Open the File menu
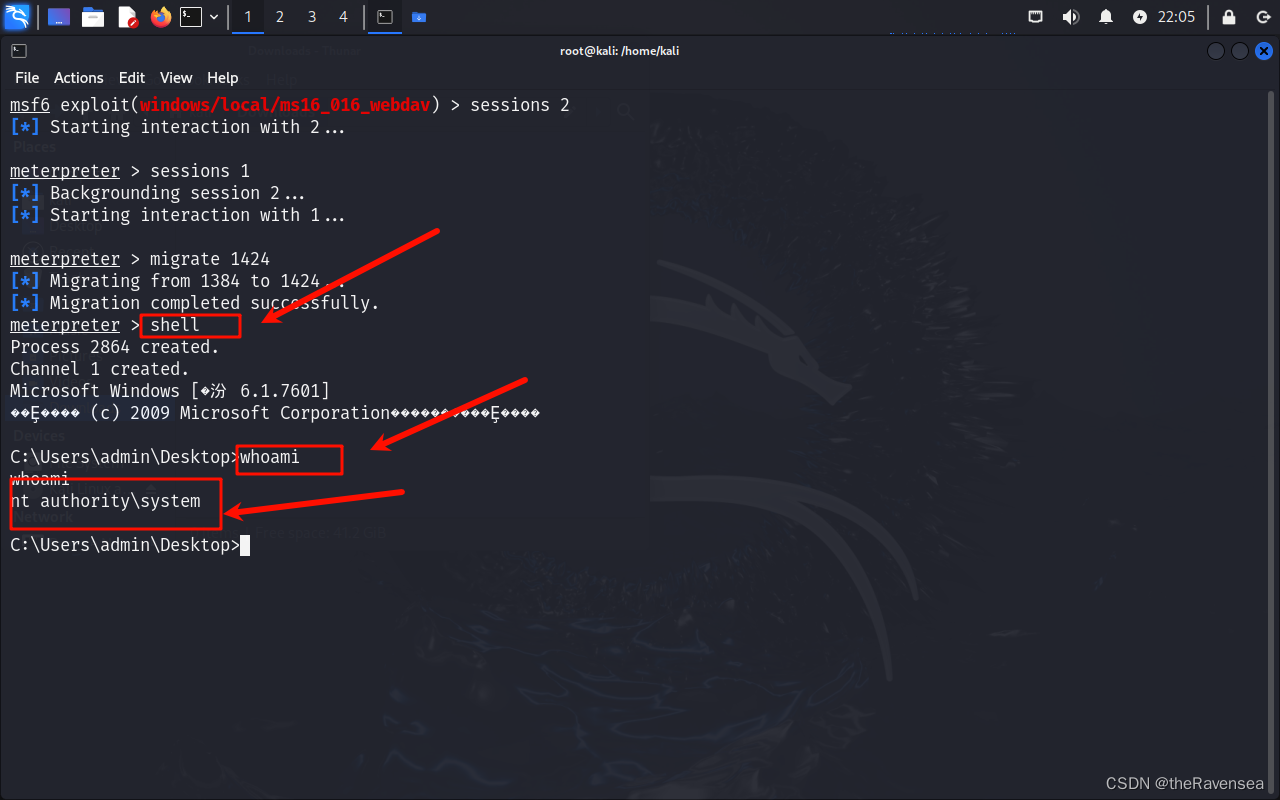The height and width of the screenshot is (800, 1280). 27,78
